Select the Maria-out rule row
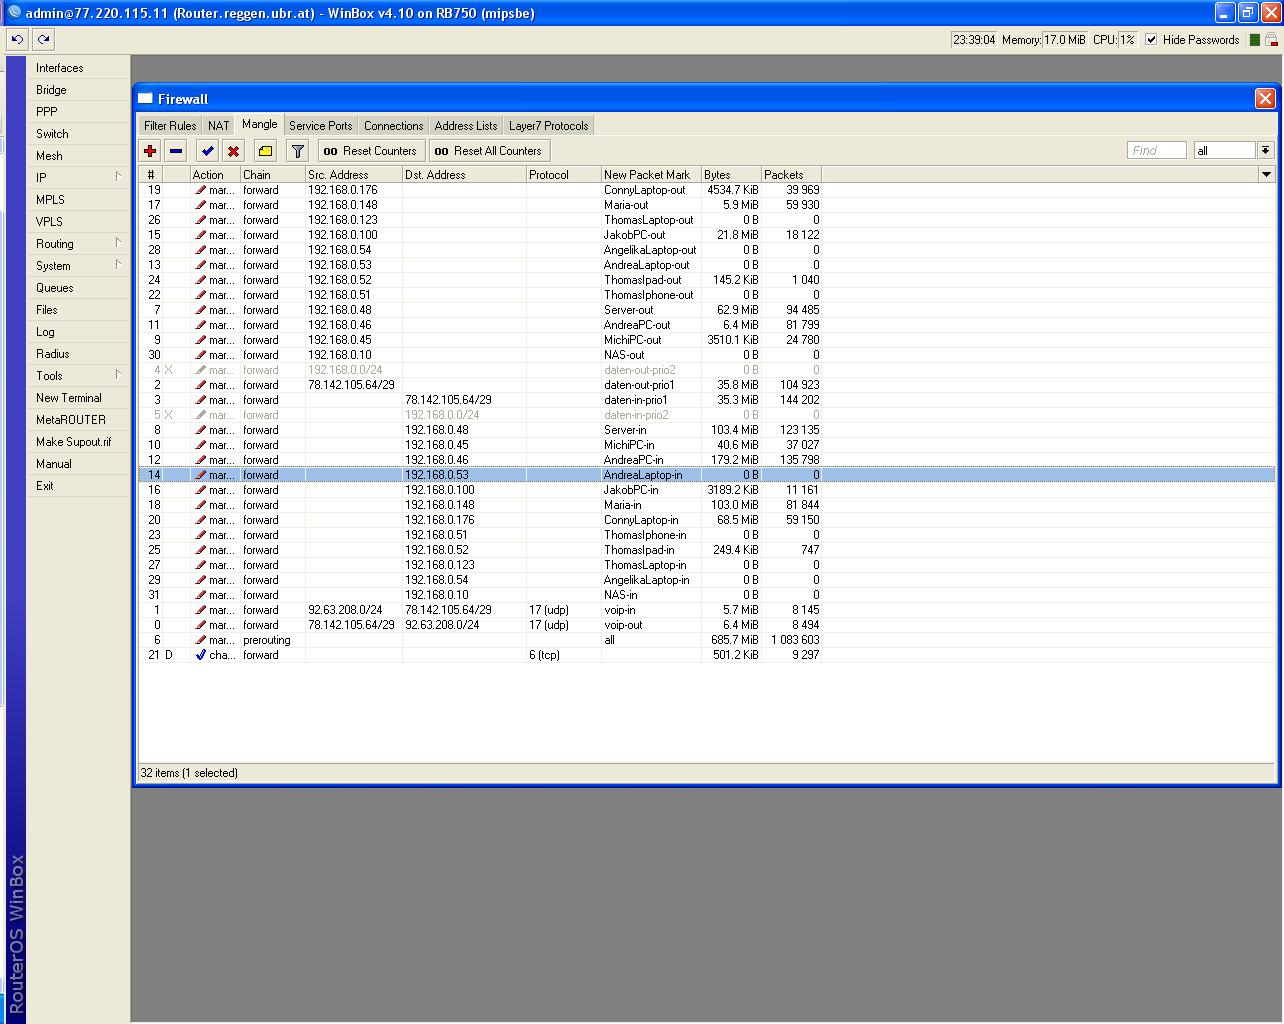The width and height of the screenshot is (1284, 1024). pyautogui.click(x=707, y=205)
